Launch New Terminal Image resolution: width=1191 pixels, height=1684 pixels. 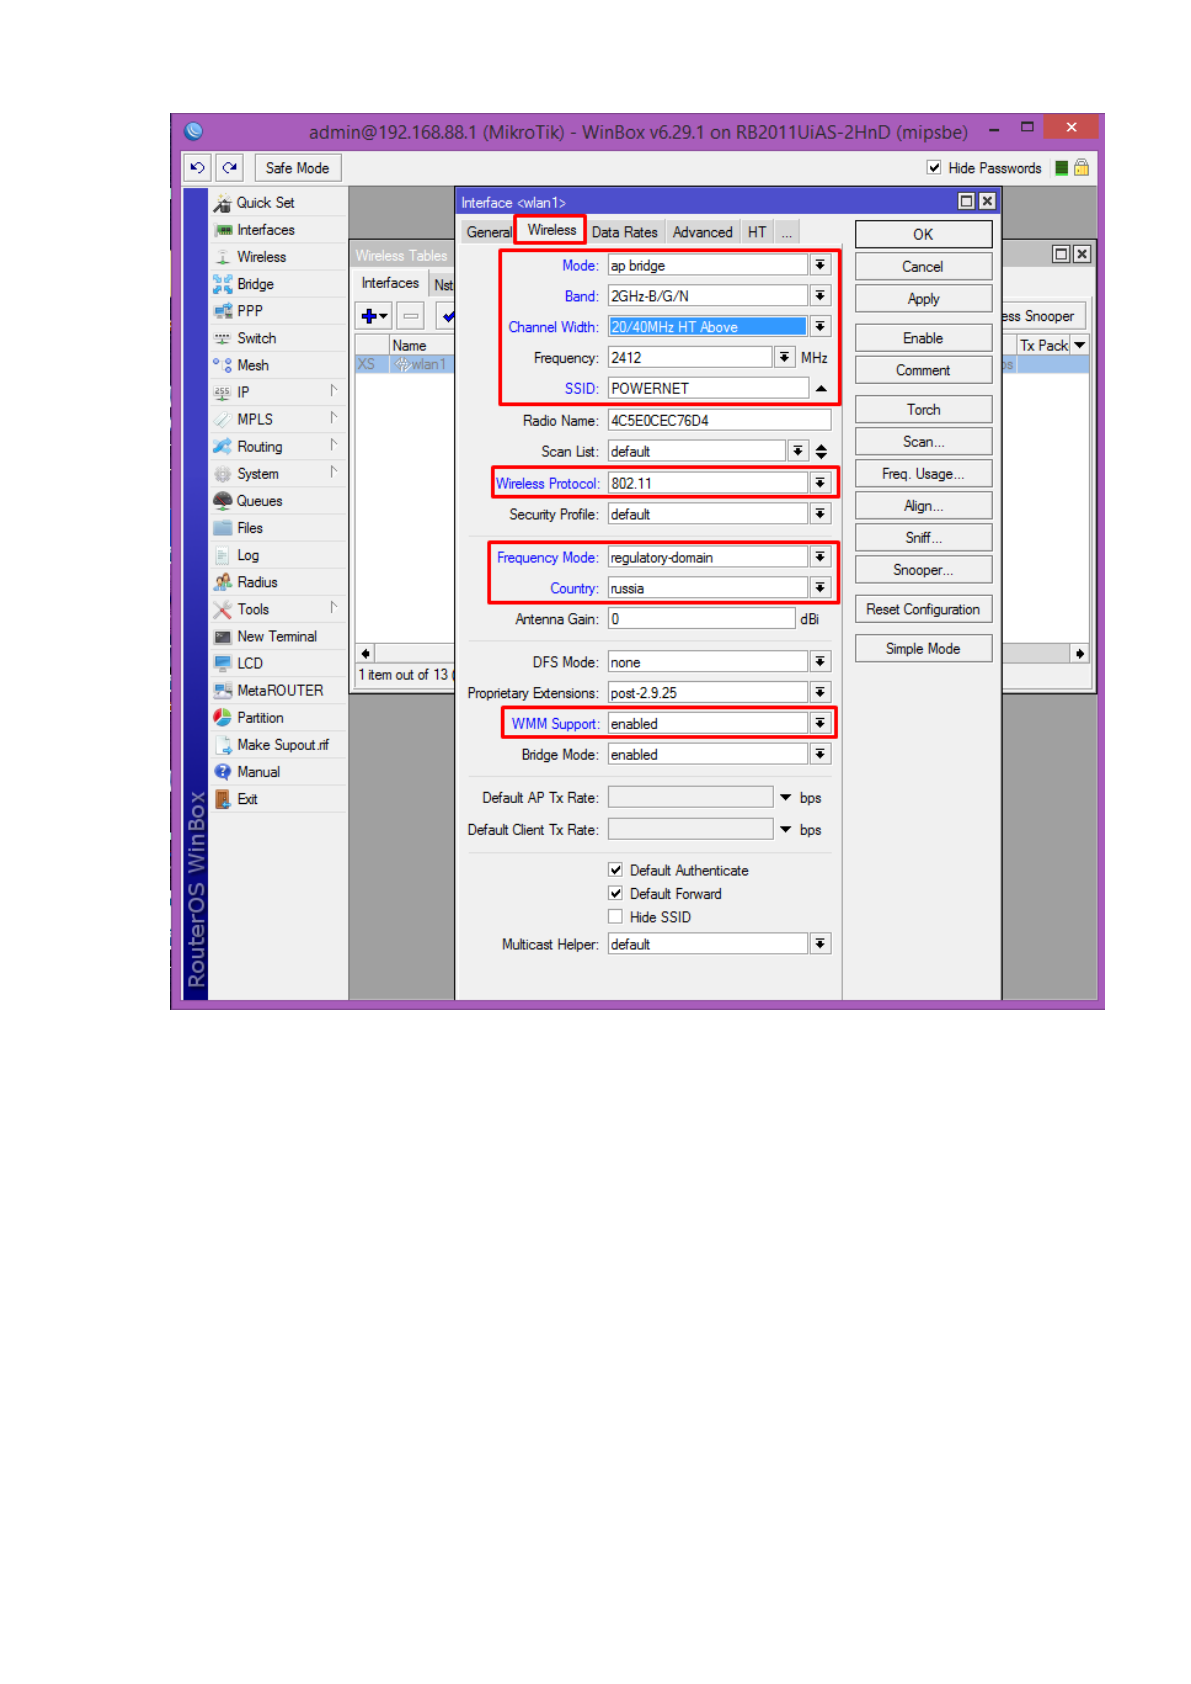point(276,636)
